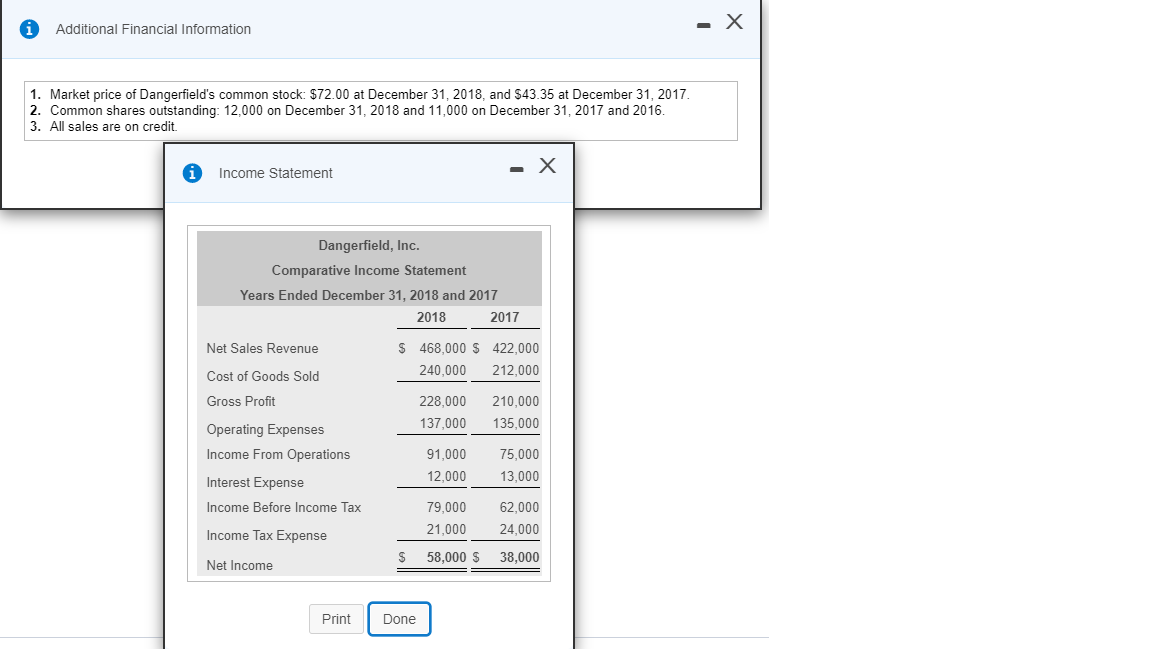This screenshot has height=649, width=1152.
Task: Click the Print button
Action: click(336, 619)
